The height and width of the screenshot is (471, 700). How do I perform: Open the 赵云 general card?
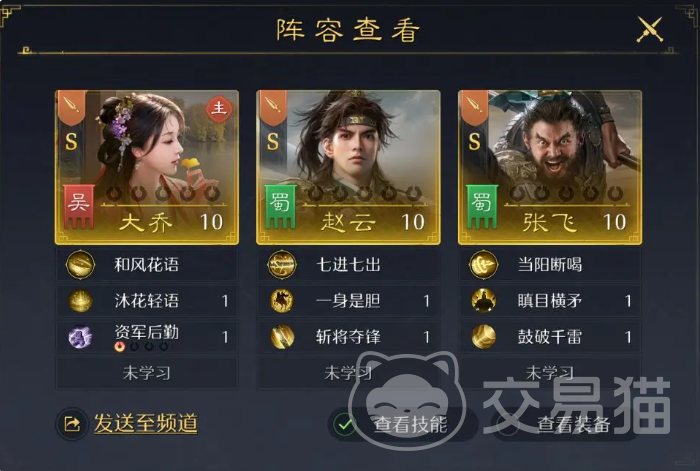tap(348, 167)
